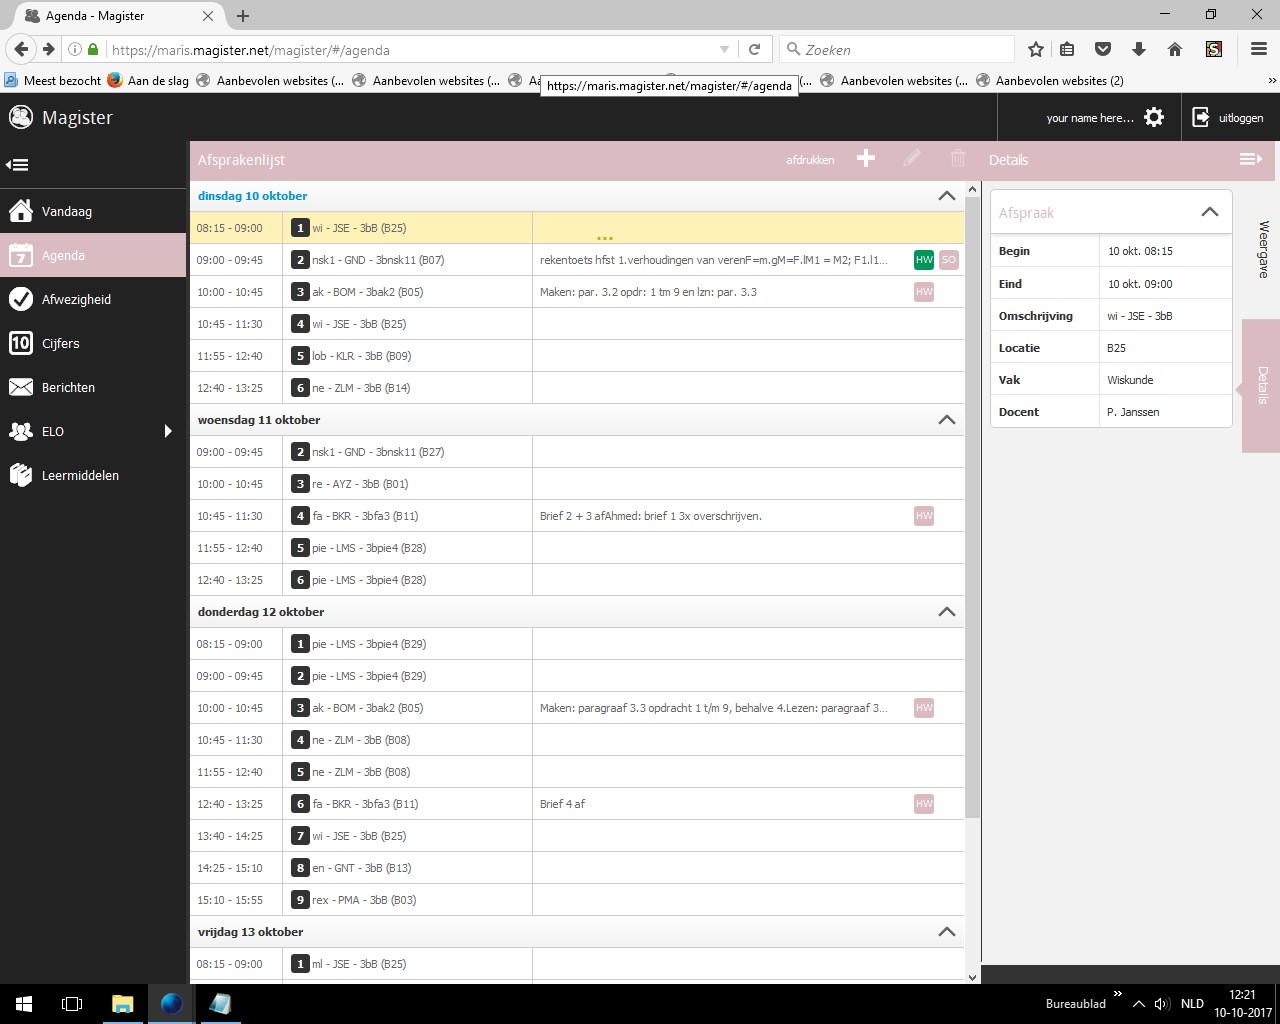Screen dimensions: 1280x1024
Task: Open Magister settings via the gear icon
Action: click(1154, 117)
